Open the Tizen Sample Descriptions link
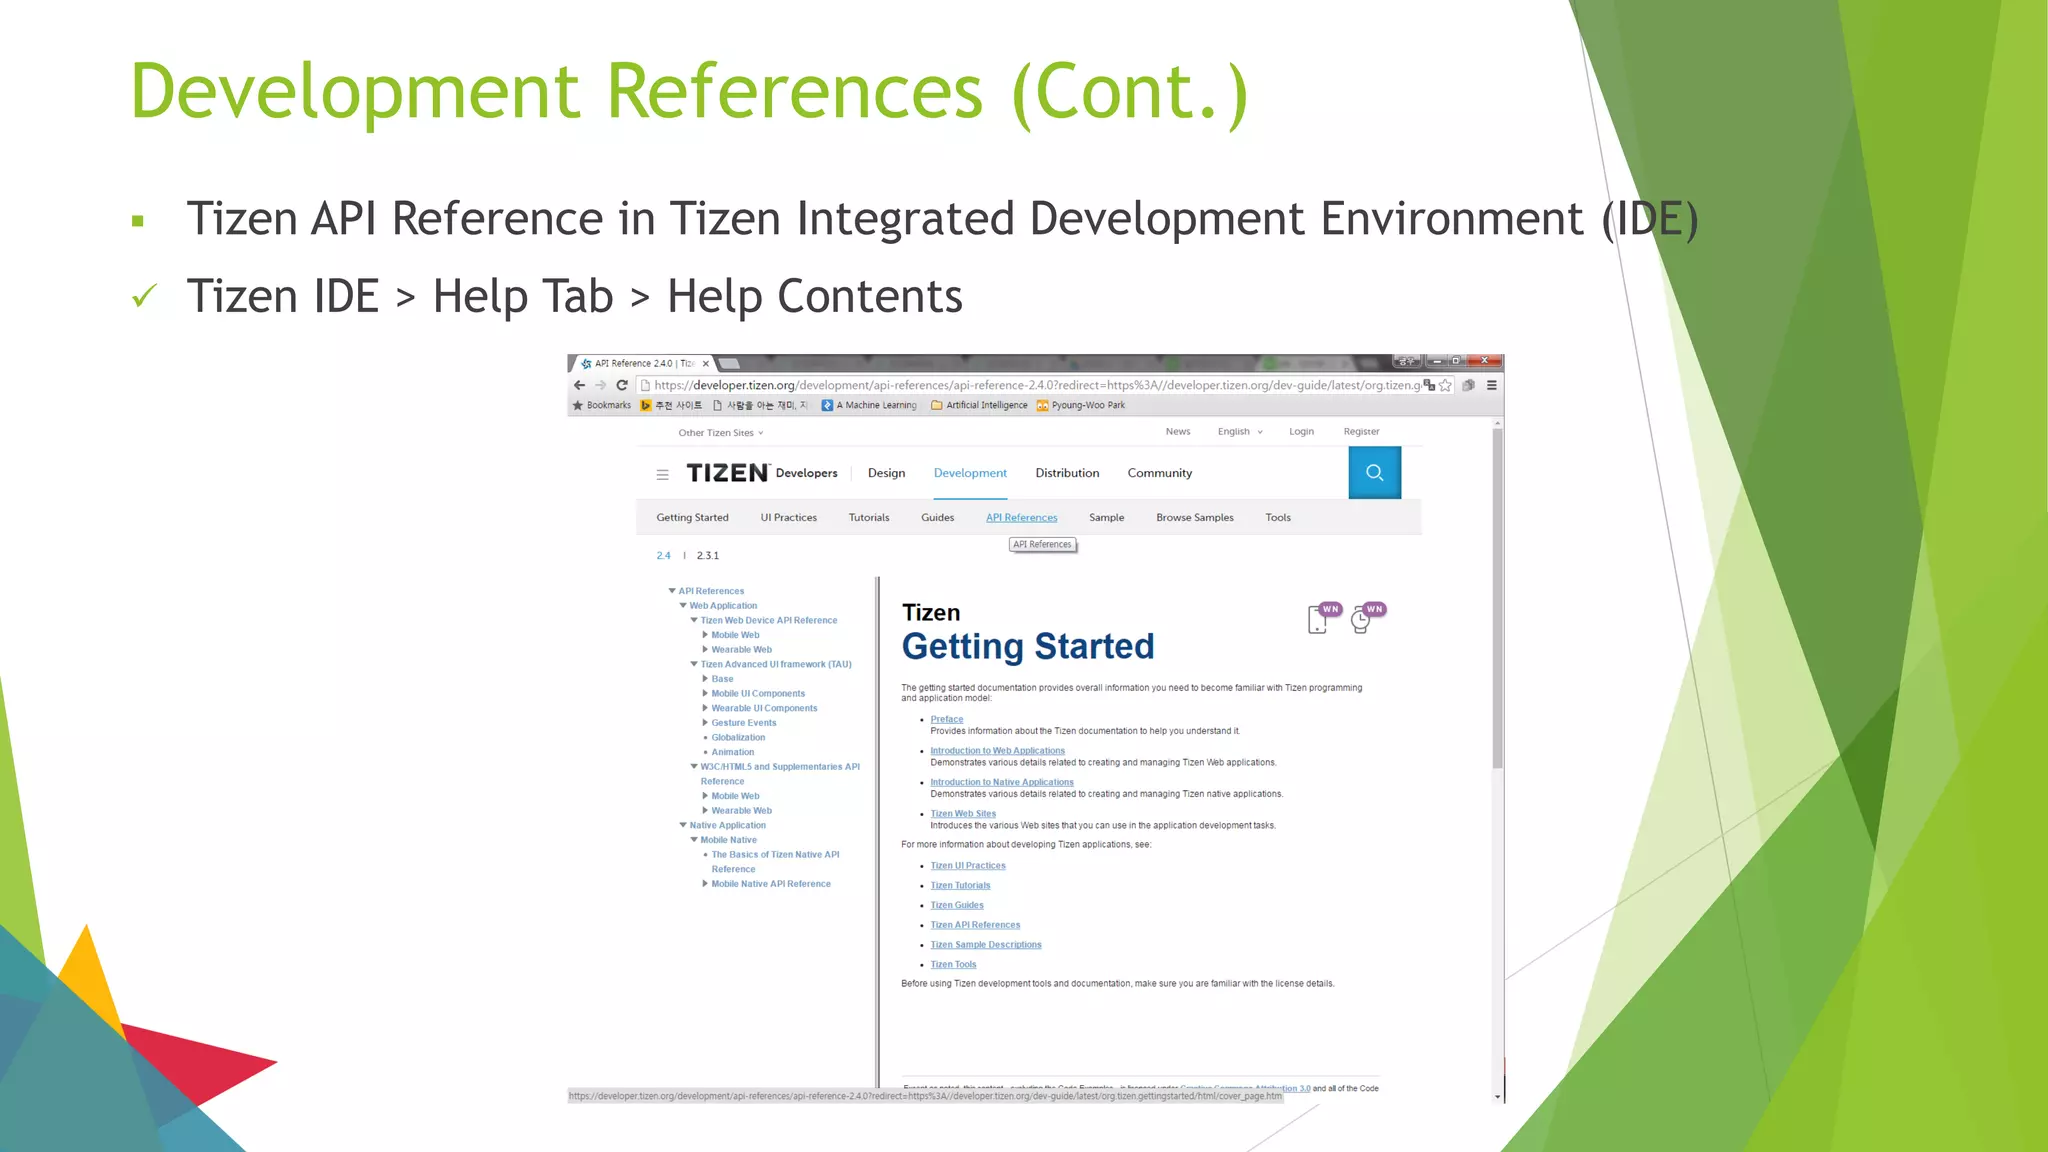The image size is (2048, 1152). (986, 945)
